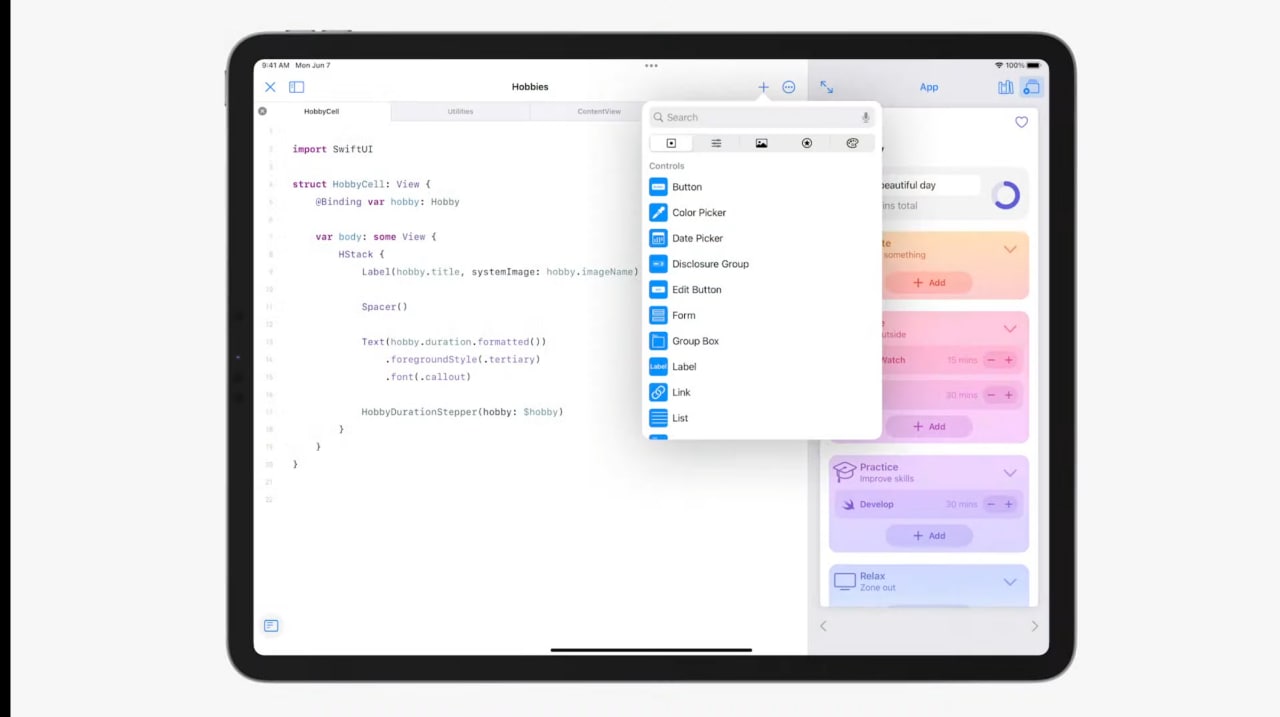1280x717 pixels.
Task: Switch library to the Views category
Action: coord(671,143)
